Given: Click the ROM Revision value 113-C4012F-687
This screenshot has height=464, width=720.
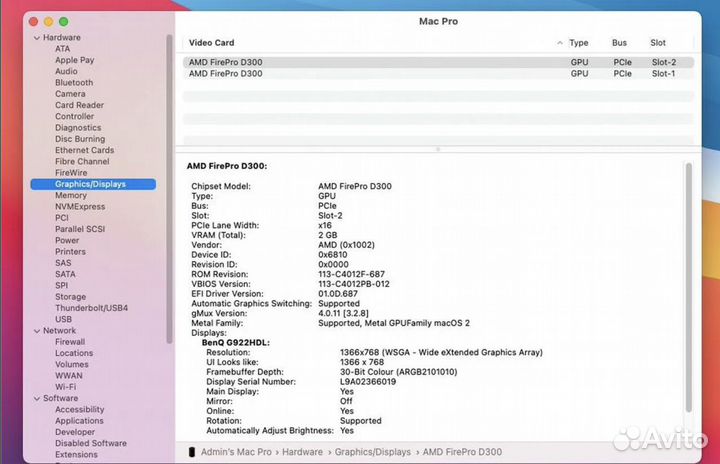Looking at the screenshot, I should tap(351, 274).
